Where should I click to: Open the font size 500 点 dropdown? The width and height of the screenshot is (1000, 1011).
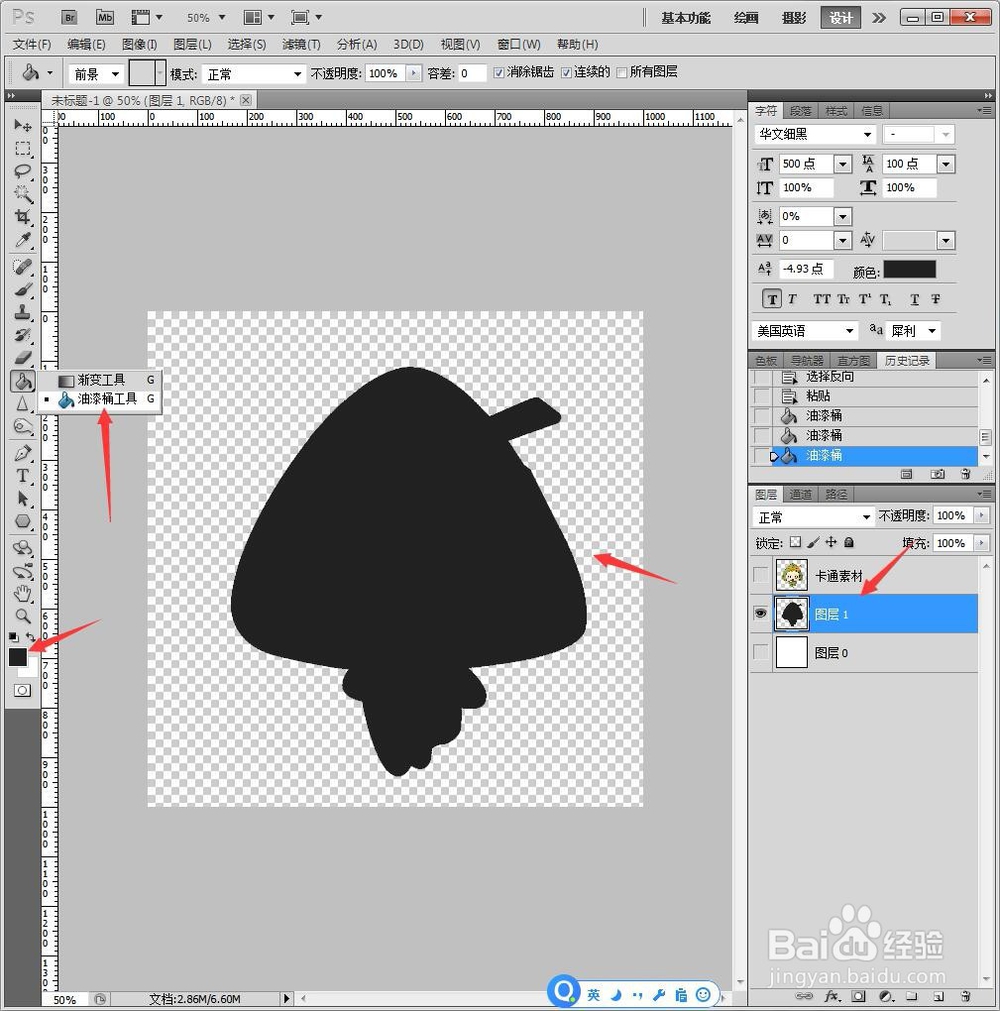point(843,164)
